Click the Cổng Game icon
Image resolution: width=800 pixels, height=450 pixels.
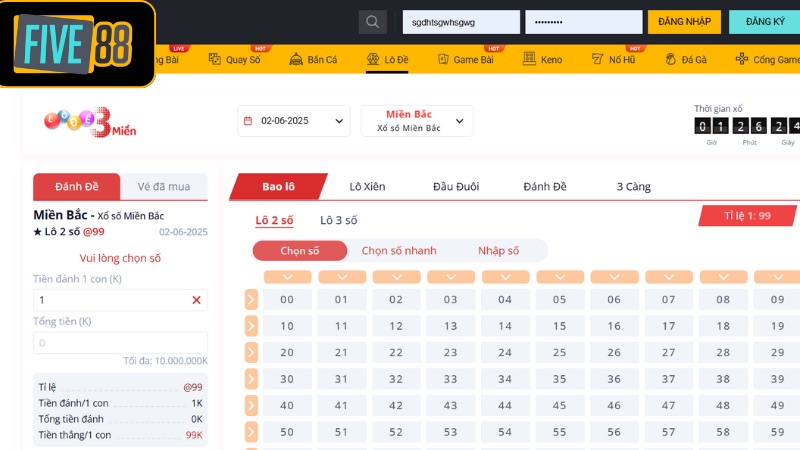tap(742, 59)
